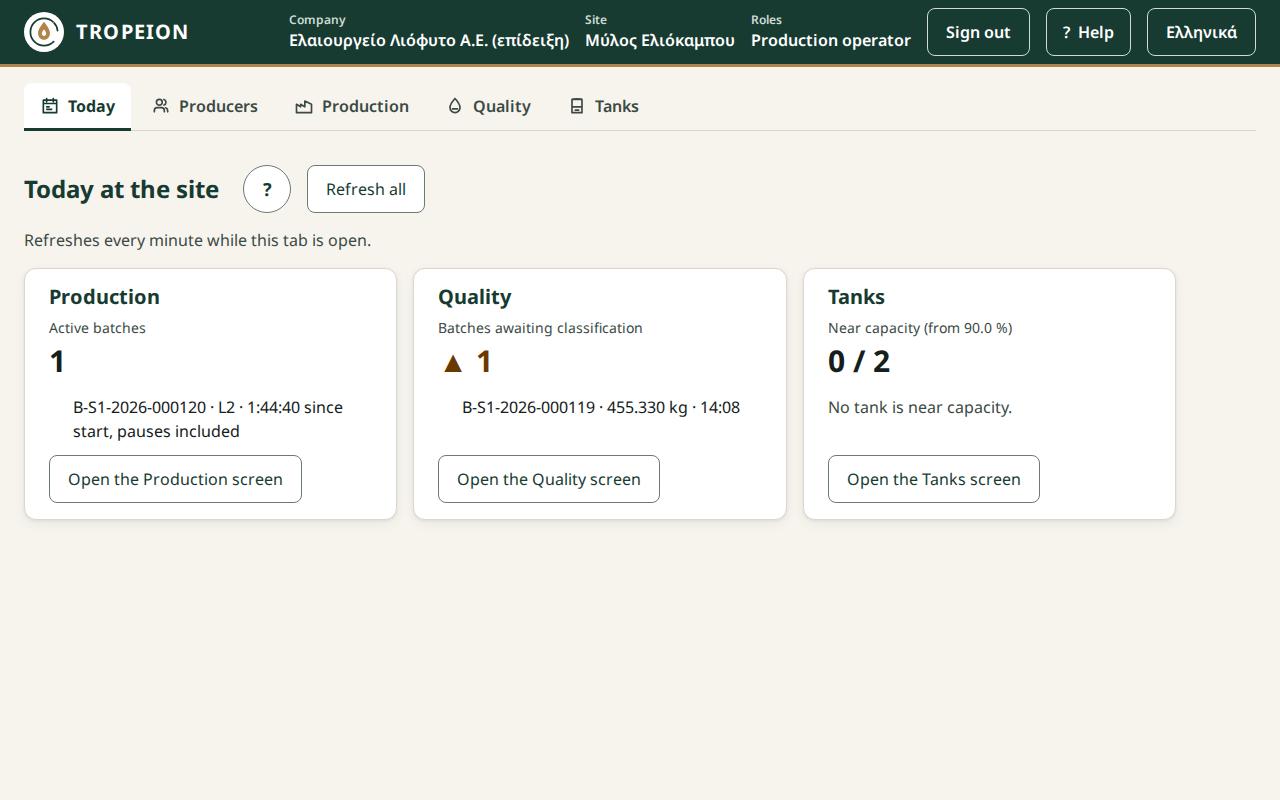Go to the Quality tab

click(489, 106)
